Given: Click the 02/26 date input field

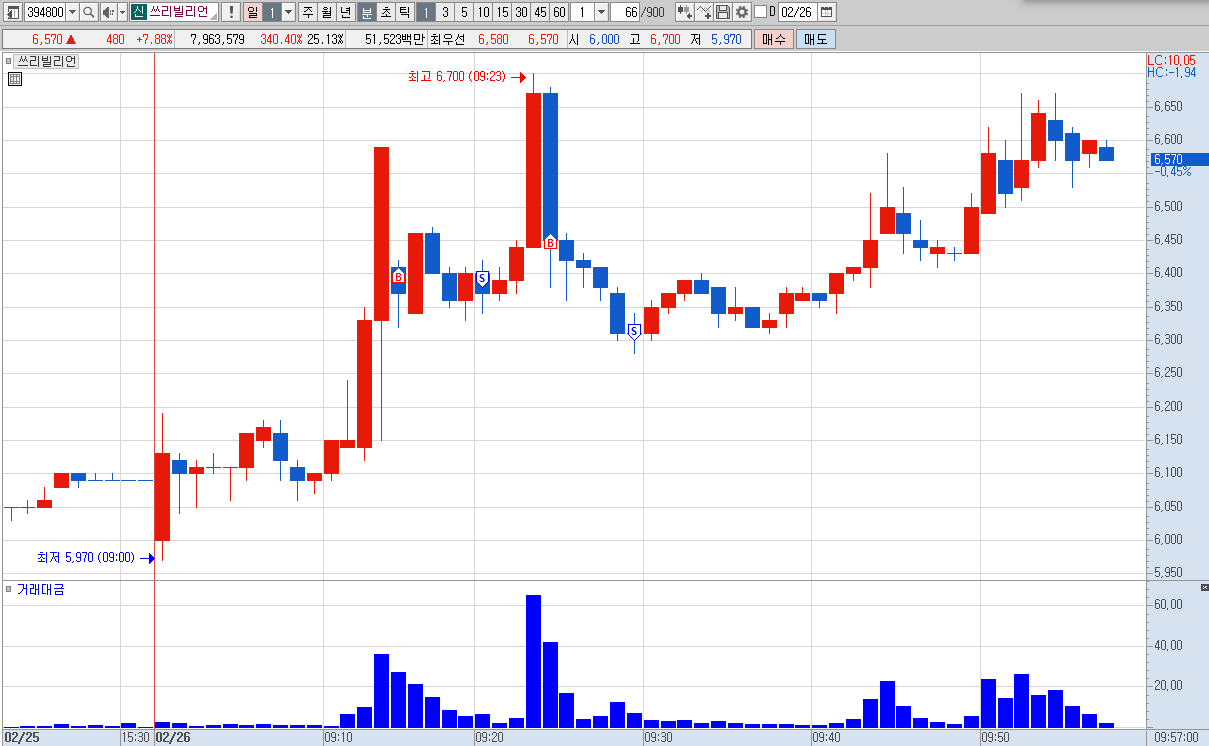Looking at the screenshot, I should (x=797, y=12).
